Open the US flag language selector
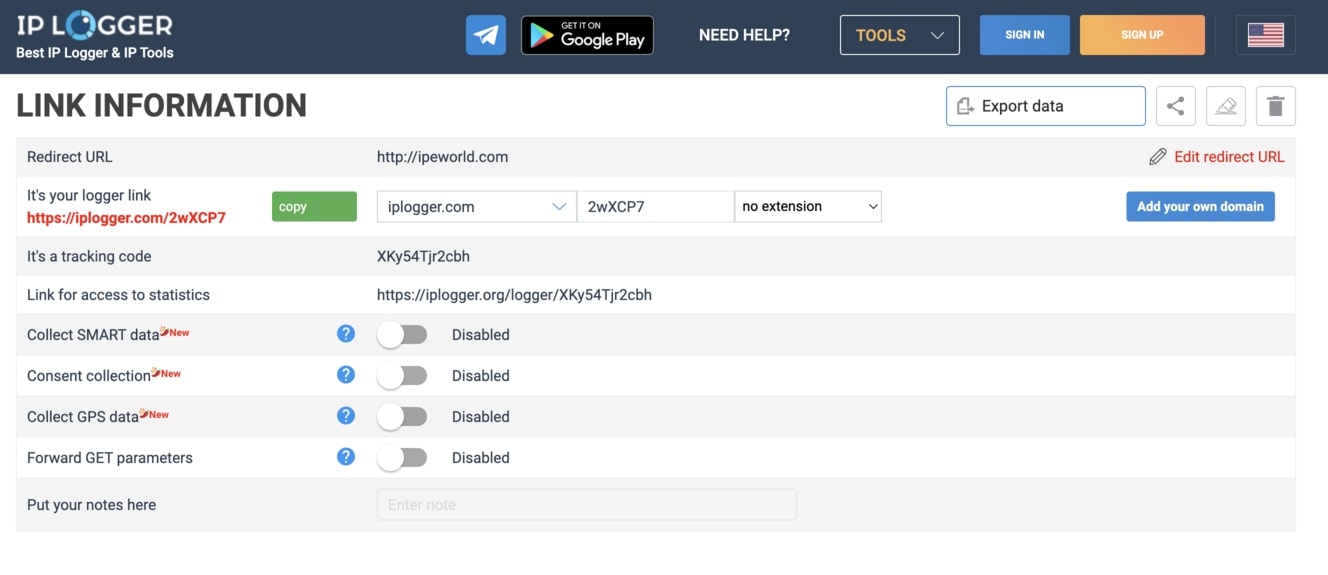This screenshot has width=1328, height=575. [x=1266, y=35]
